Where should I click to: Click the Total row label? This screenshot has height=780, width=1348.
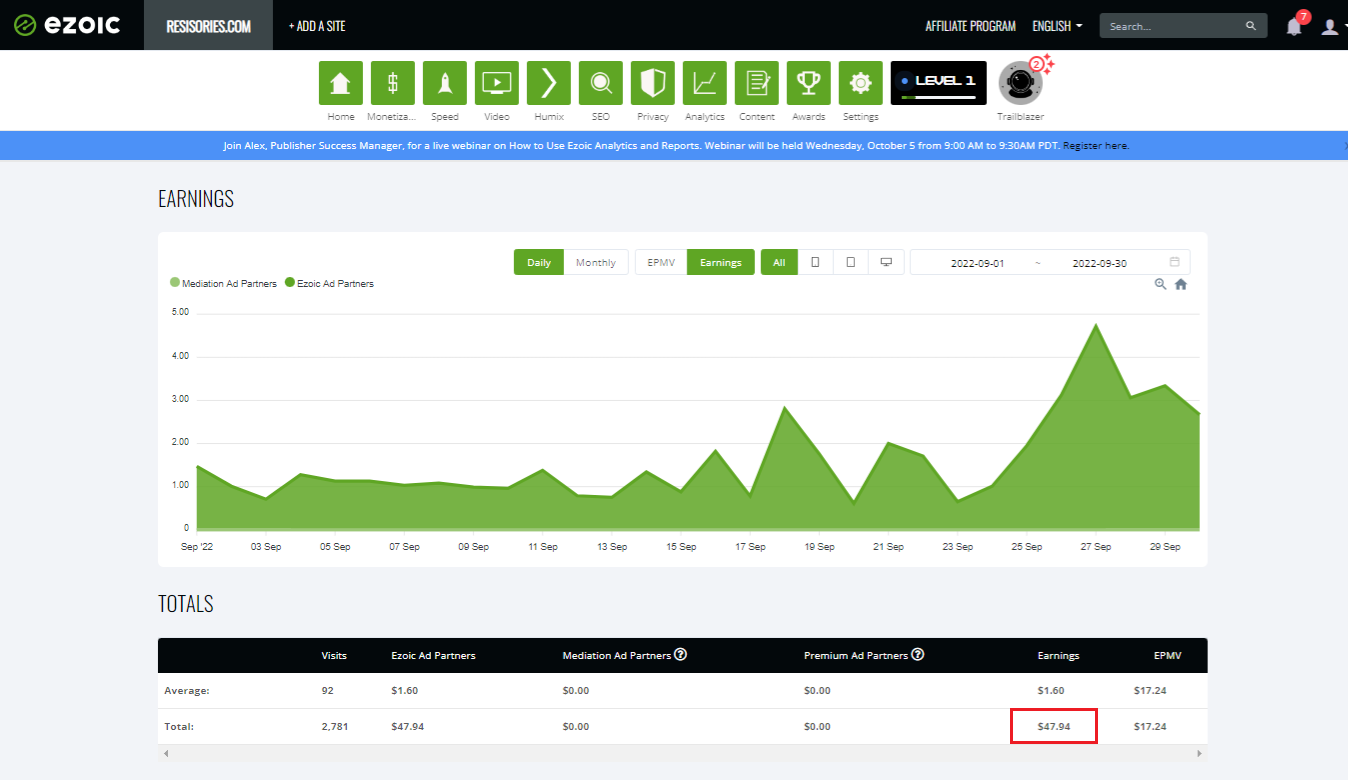179,726
